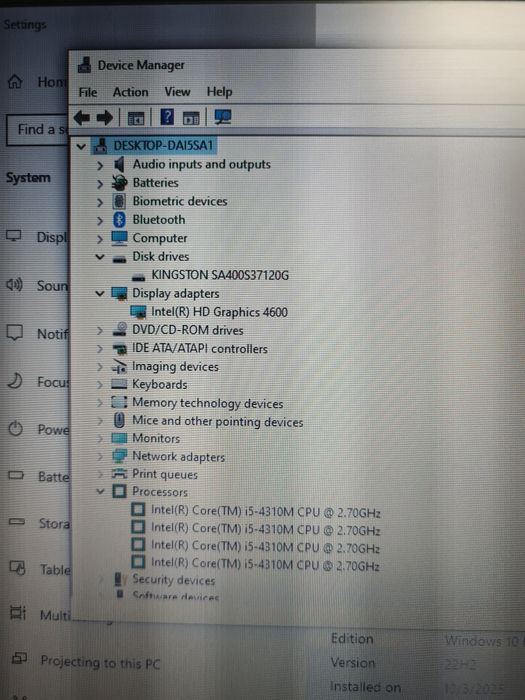Click the Display adapters category icon
Image resolution: width=525 pixels, height=700 pixels.
point(119,294)
